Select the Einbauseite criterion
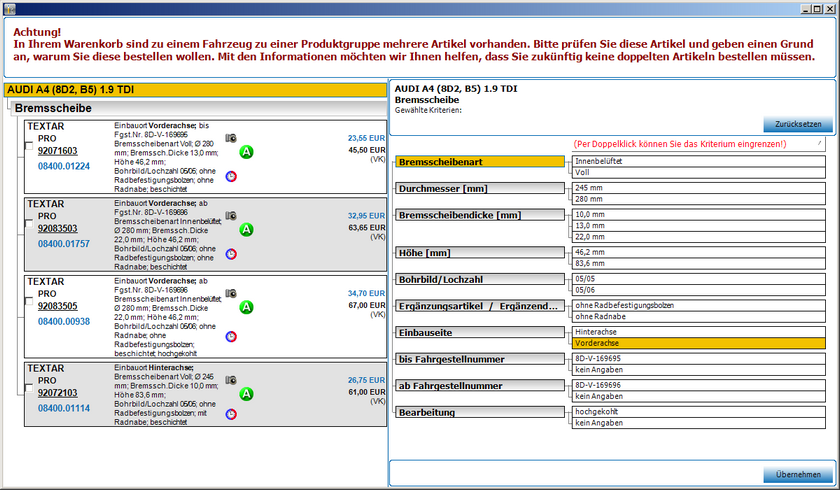The width and height of the screenshot is (840, 490). (x=480, y=333)
